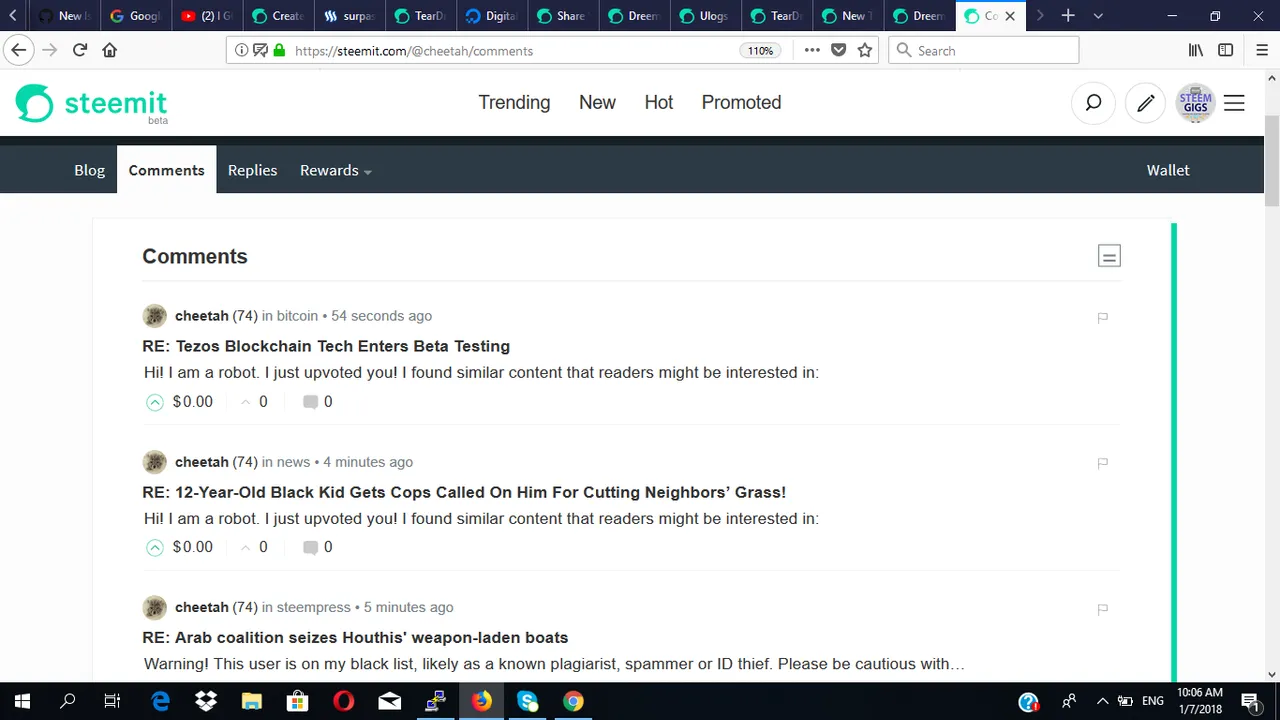1280x720 pixels.
Task: Show site information for steemit.com
Action: point(242,50)
